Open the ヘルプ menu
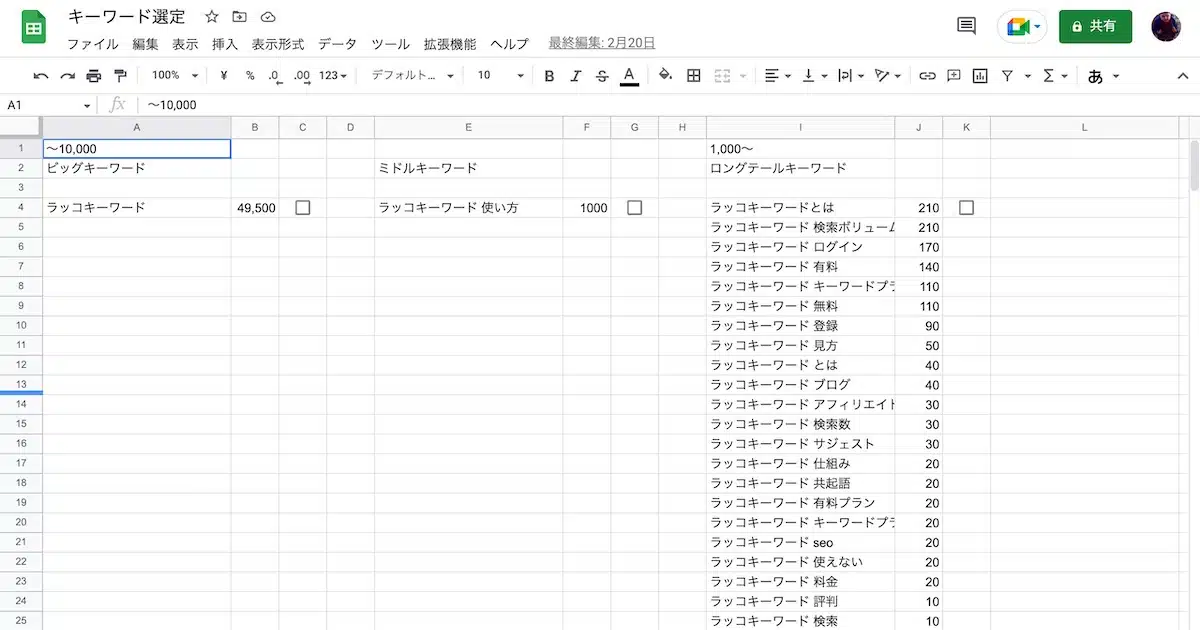The width and height of the screenshot is (1200, 630). (509, 44)
